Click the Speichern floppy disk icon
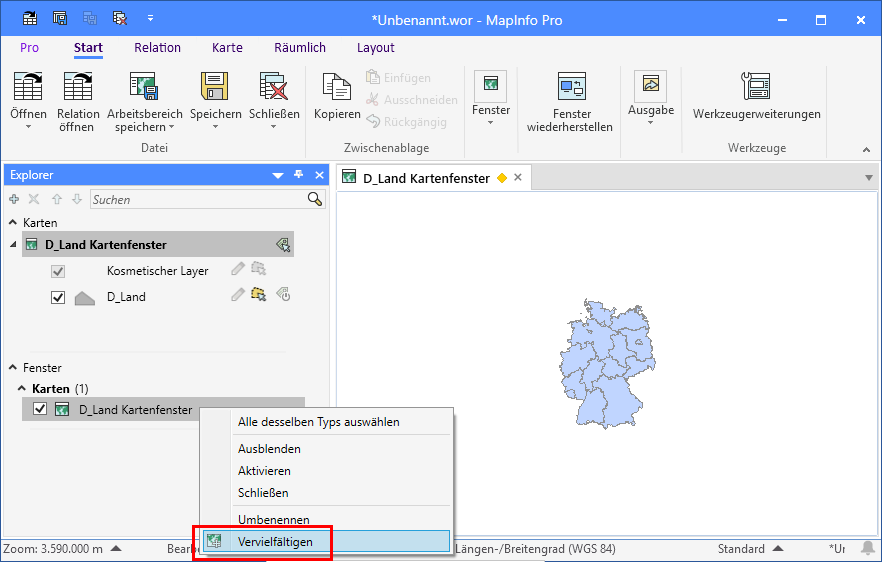This screenshot has width=882, height=562. [x=214, y=86]
